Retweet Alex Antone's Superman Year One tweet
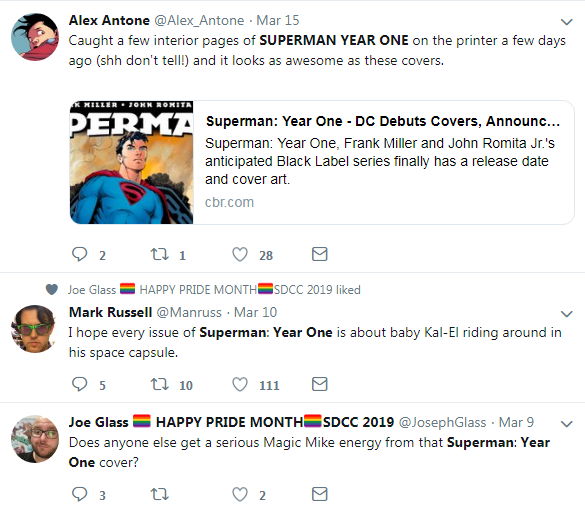 (x=160, y=254)
